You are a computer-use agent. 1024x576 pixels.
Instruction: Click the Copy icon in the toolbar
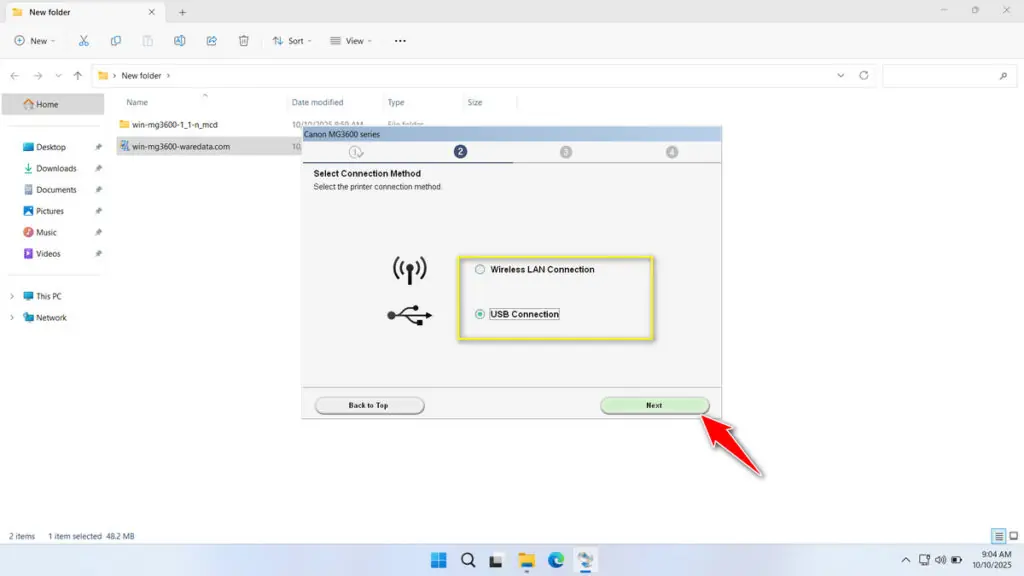click(115, 40)
